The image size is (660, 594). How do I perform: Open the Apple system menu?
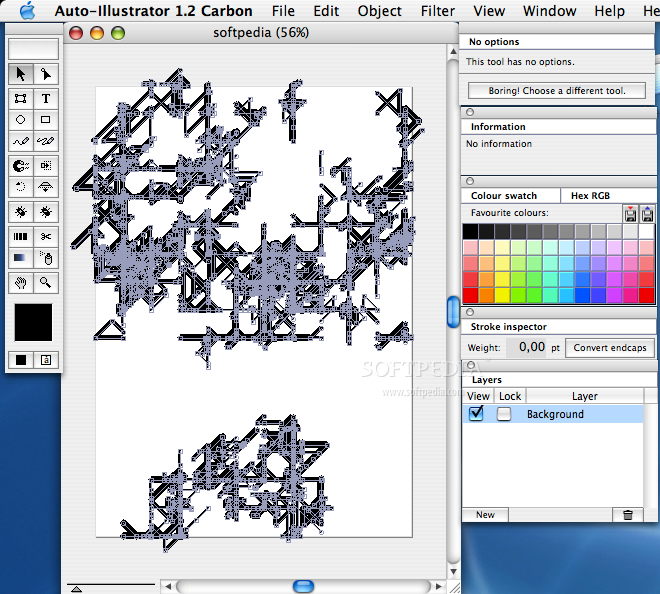coord(27,11)
